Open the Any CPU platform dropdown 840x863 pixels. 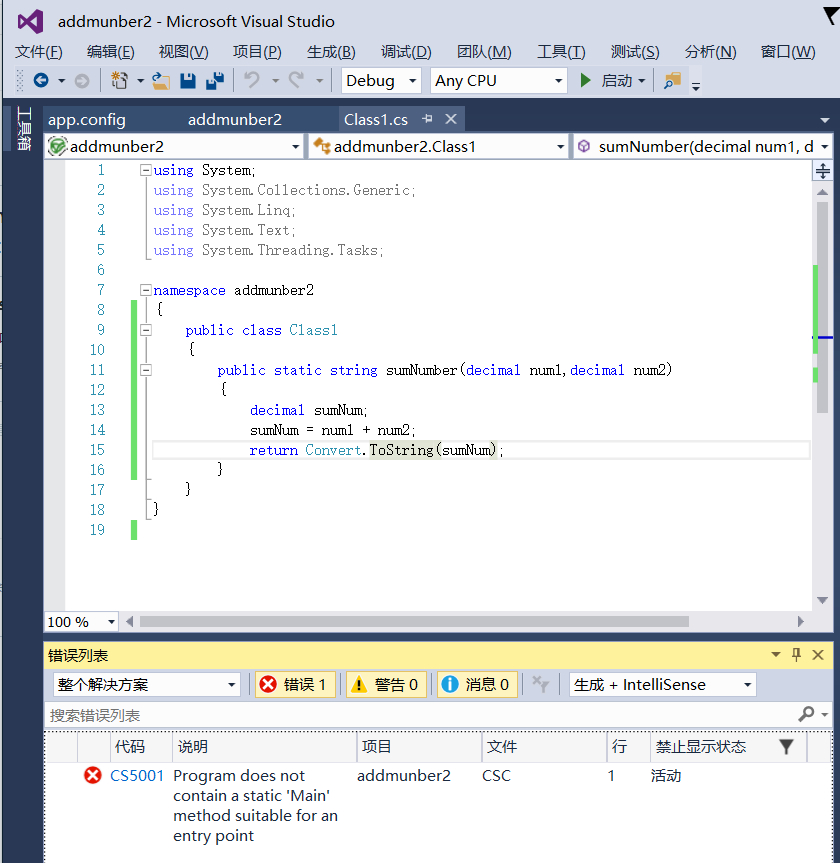pyautogui.click(x=499, y=81)
